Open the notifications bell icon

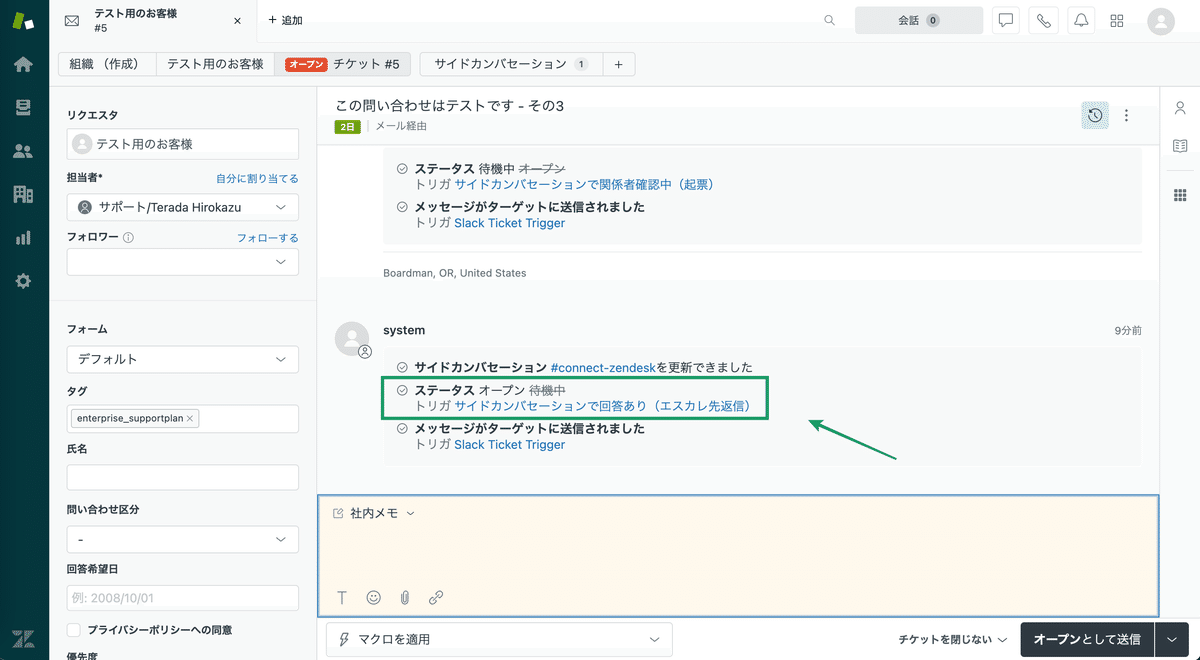1080,20
